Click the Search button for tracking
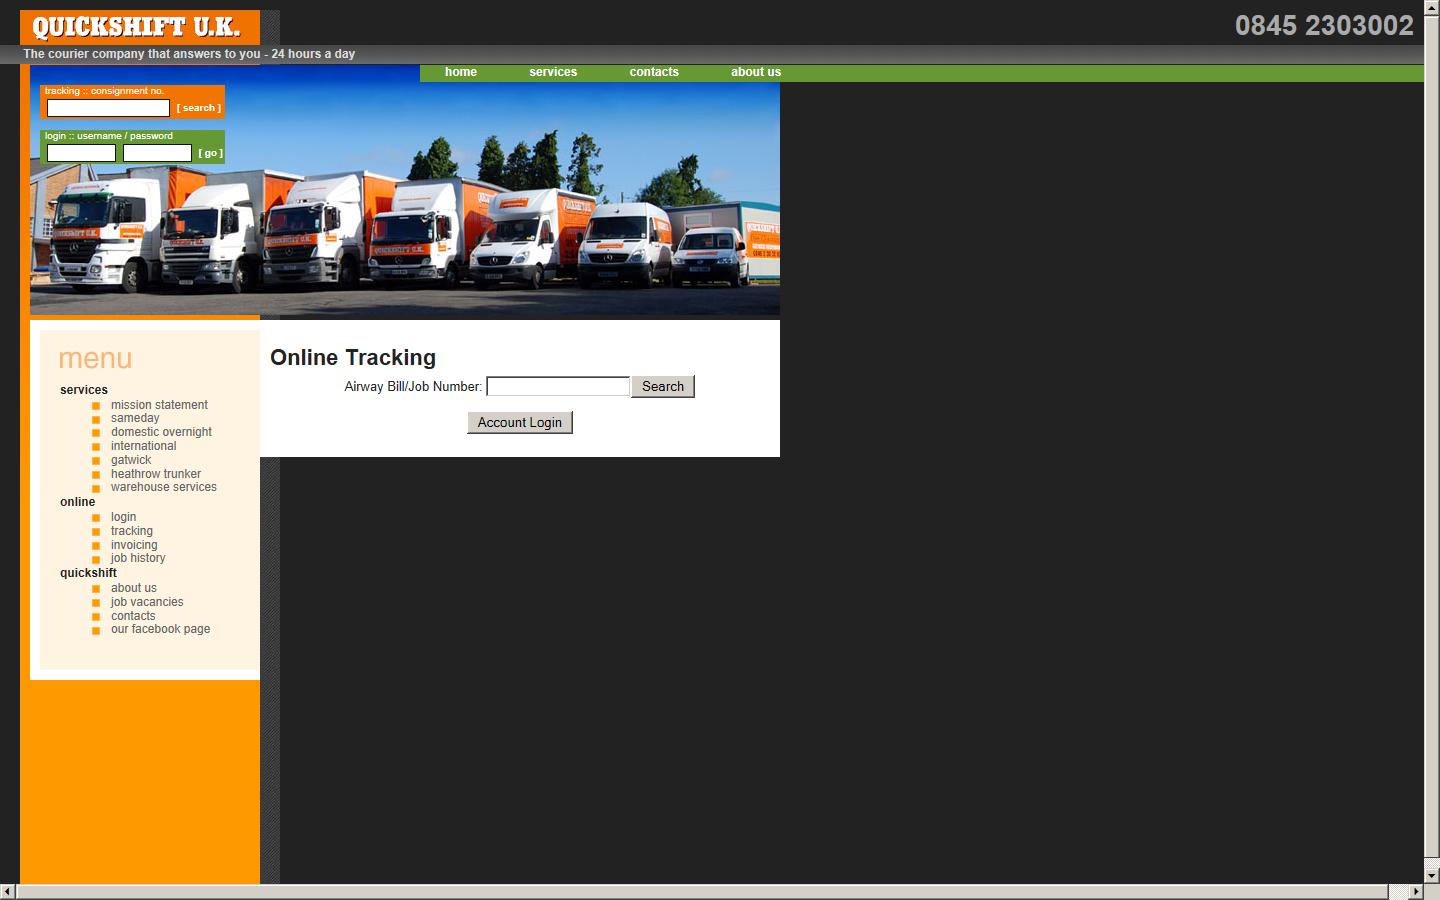The image size is (1440, 900). pyautogui.click(x=663, y=386)
